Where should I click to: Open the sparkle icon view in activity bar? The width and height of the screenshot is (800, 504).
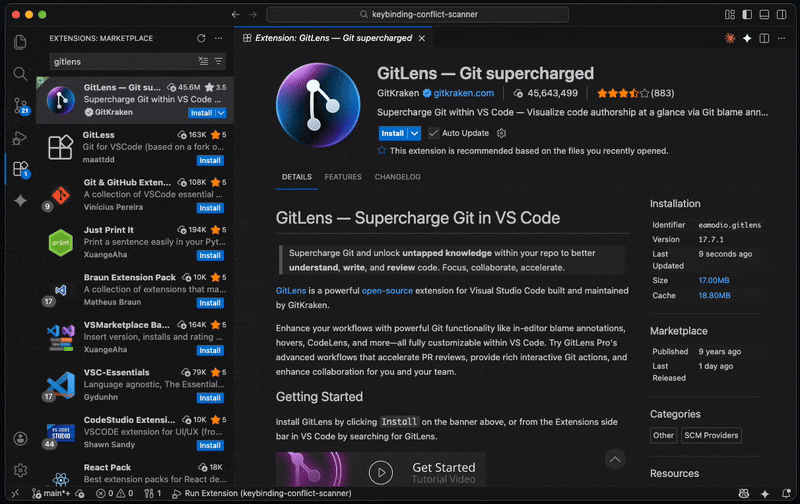click(20, 200)
